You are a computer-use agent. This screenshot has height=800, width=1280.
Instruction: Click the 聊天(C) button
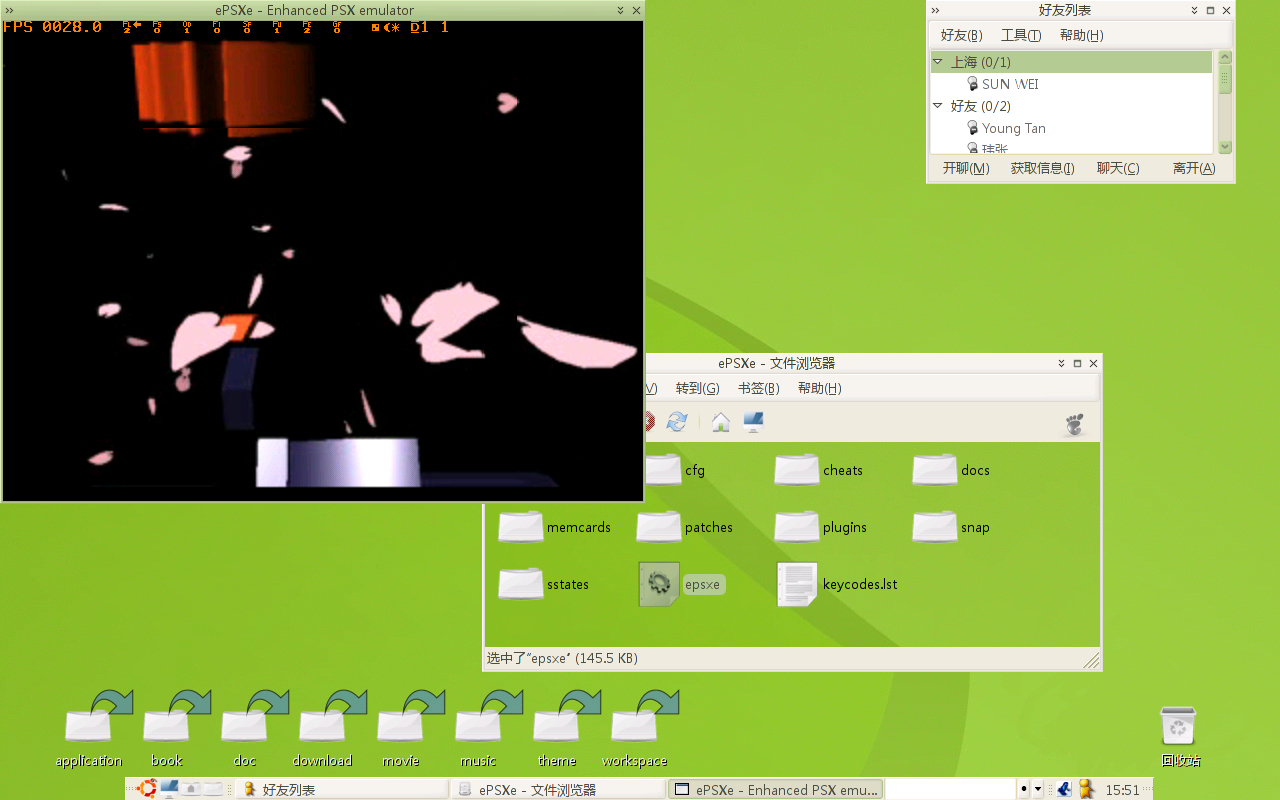[x=1118, y=168]
